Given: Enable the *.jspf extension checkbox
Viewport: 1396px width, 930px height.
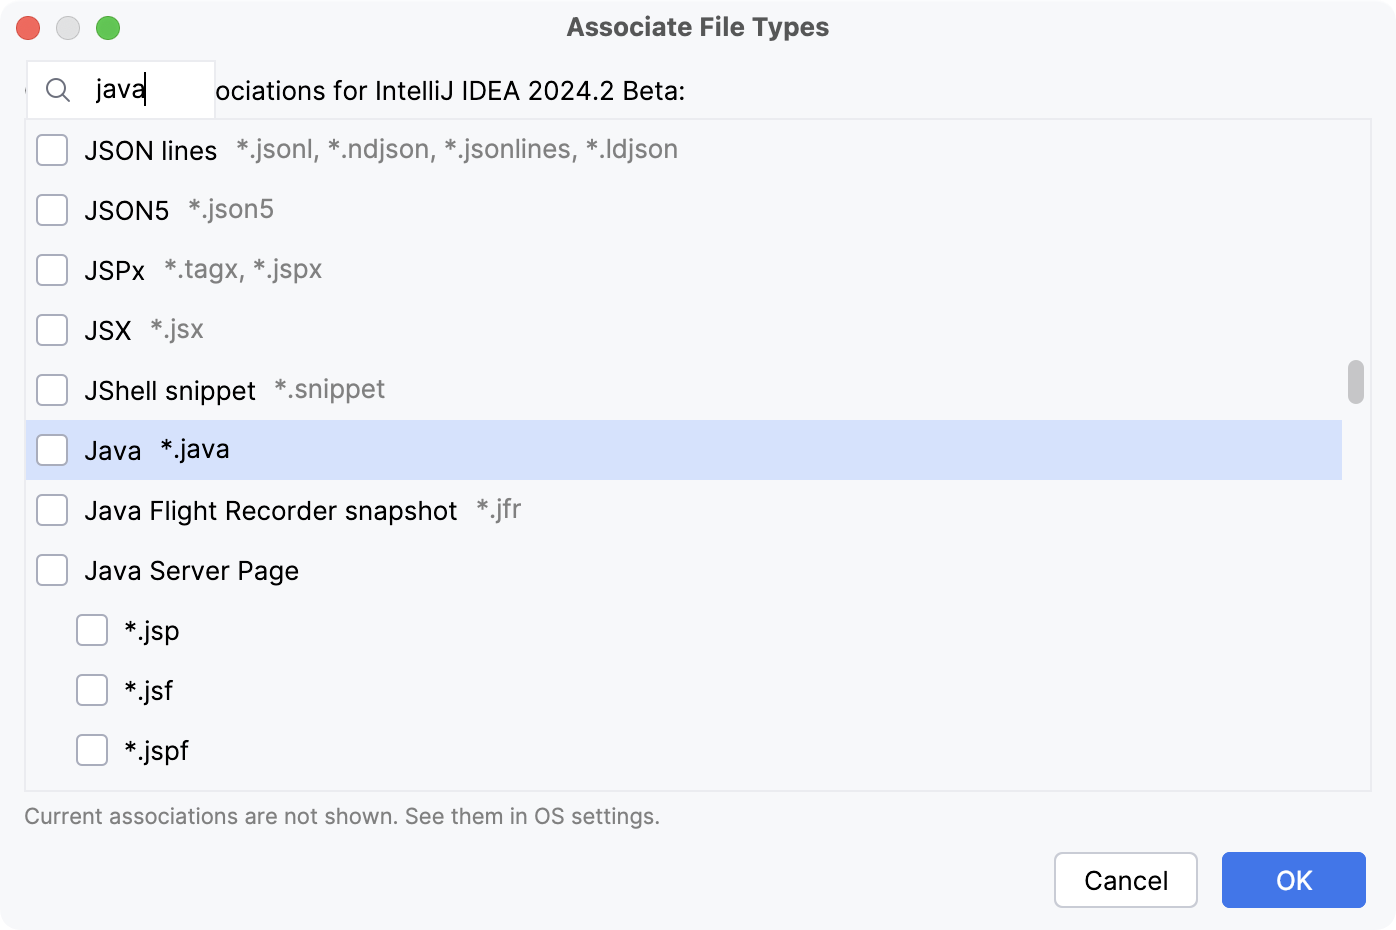Looking at the screenshot, I should click(92, 750).
